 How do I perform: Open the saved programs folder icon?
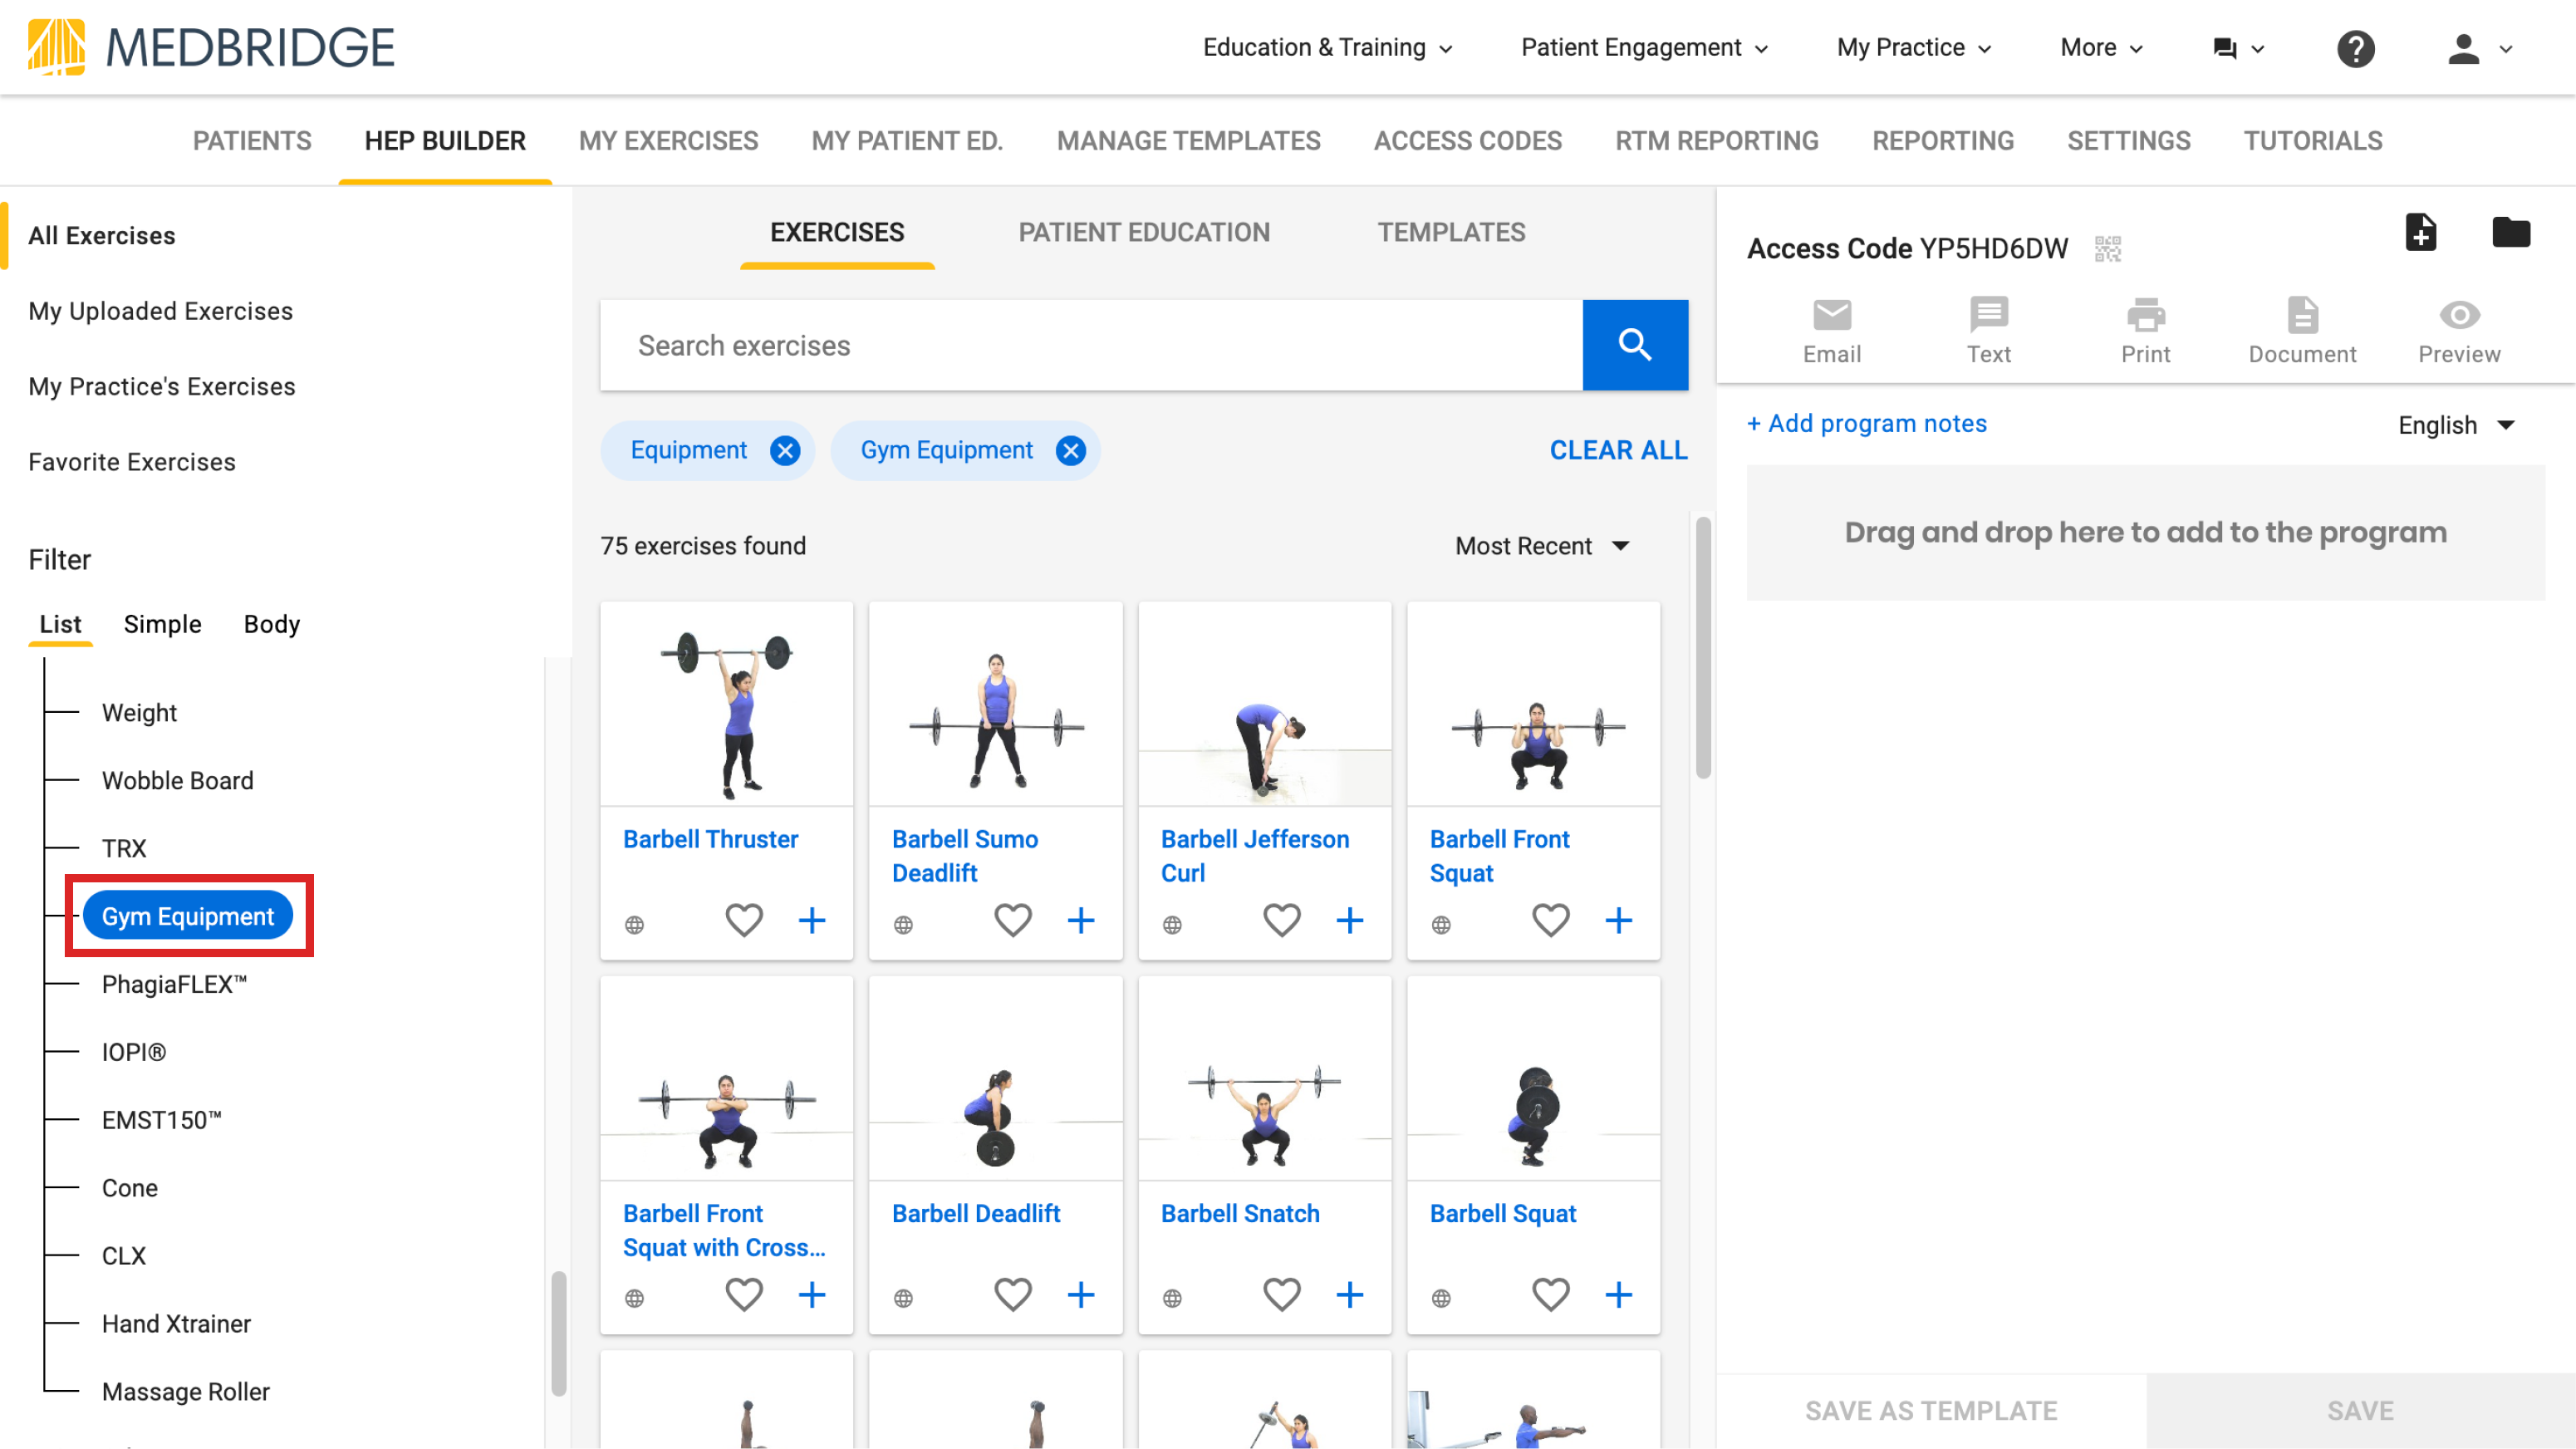(2512, 232)
